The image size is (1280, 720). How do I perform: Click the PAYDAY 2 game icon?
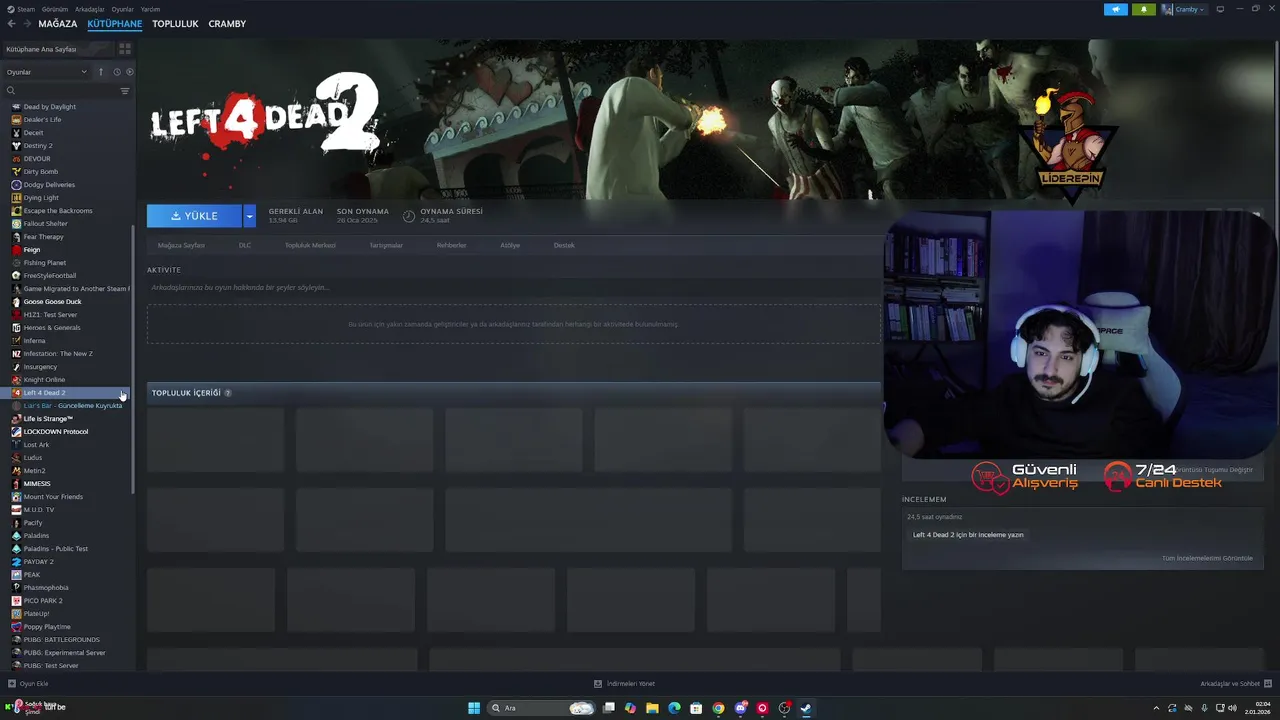pos(16,561)
